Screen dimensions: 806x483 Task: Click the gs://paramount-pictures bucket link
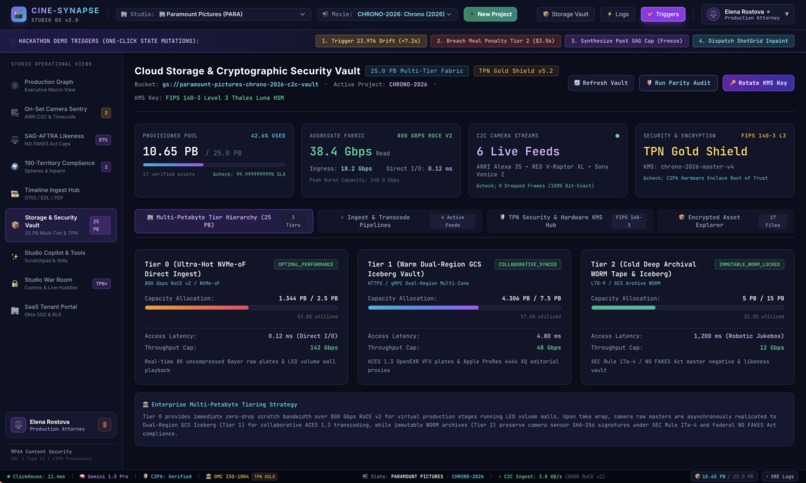(x=240, y=84)
